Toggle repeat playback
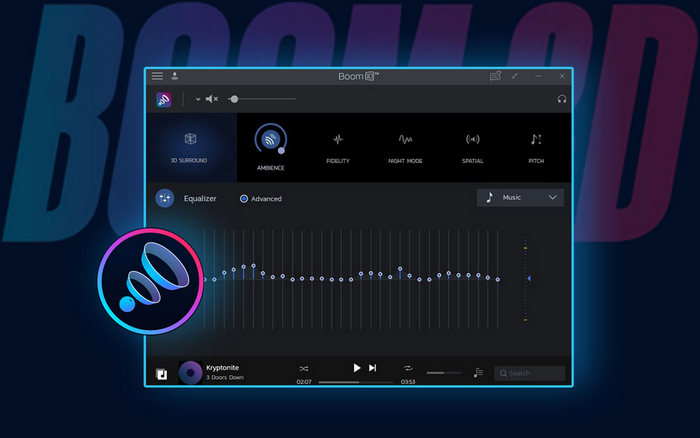Screen dimensions: 700x438 point(408,368)
